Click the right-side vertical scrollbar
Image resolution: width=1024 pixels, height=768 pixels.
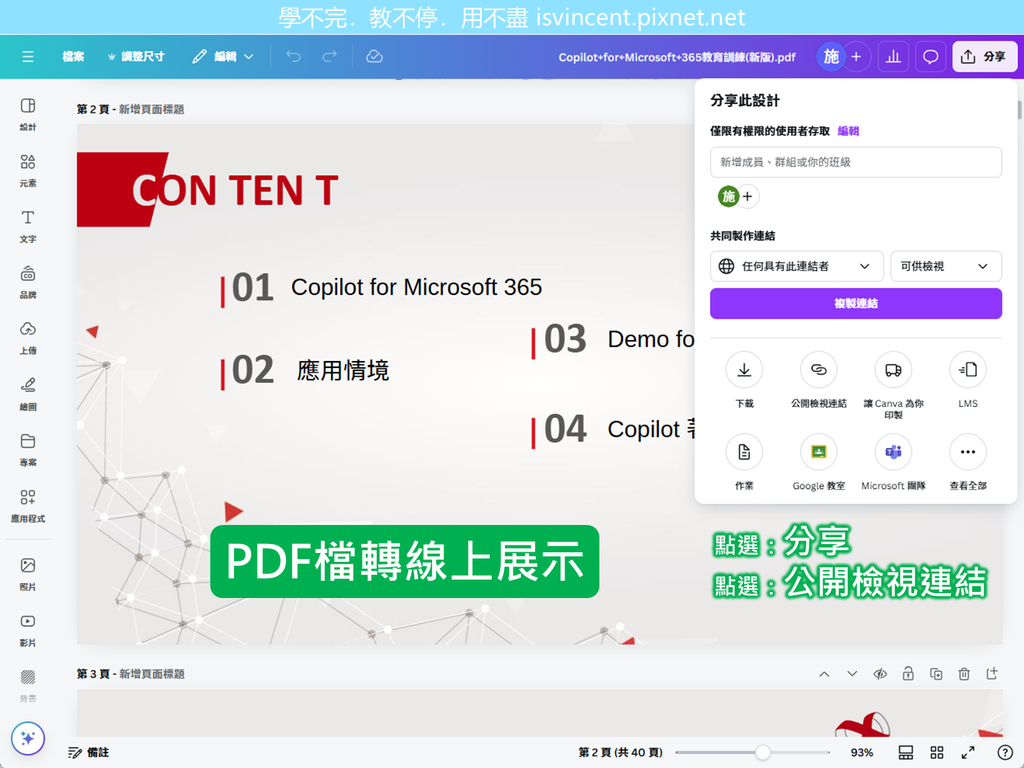coord(1019,110)
